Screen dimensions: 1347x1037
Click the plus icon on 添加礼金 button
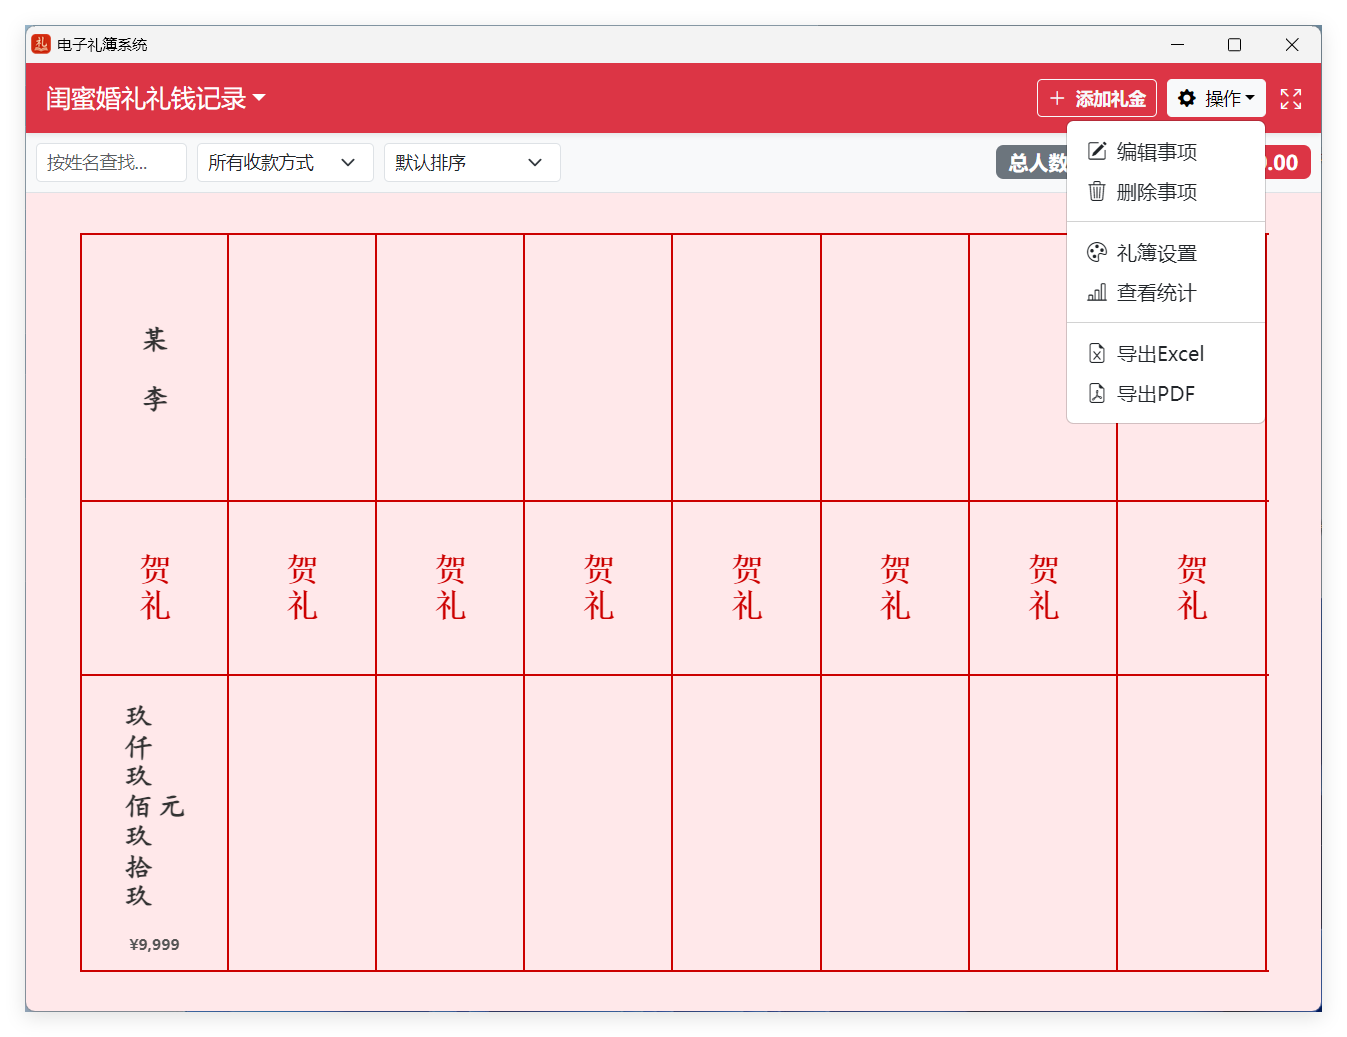pyautogui.click(x=1057, y=97)
